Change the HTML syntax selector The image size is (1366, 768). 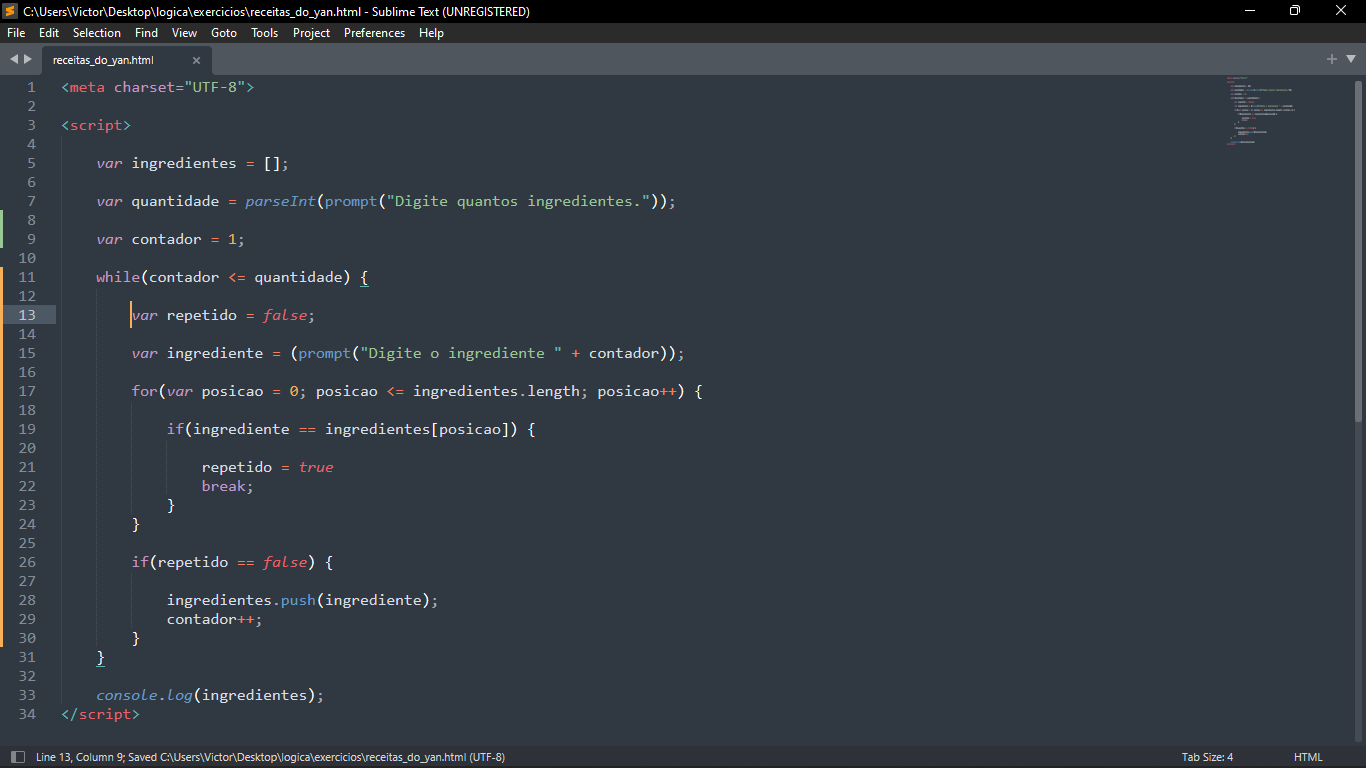click(1308, 757)
